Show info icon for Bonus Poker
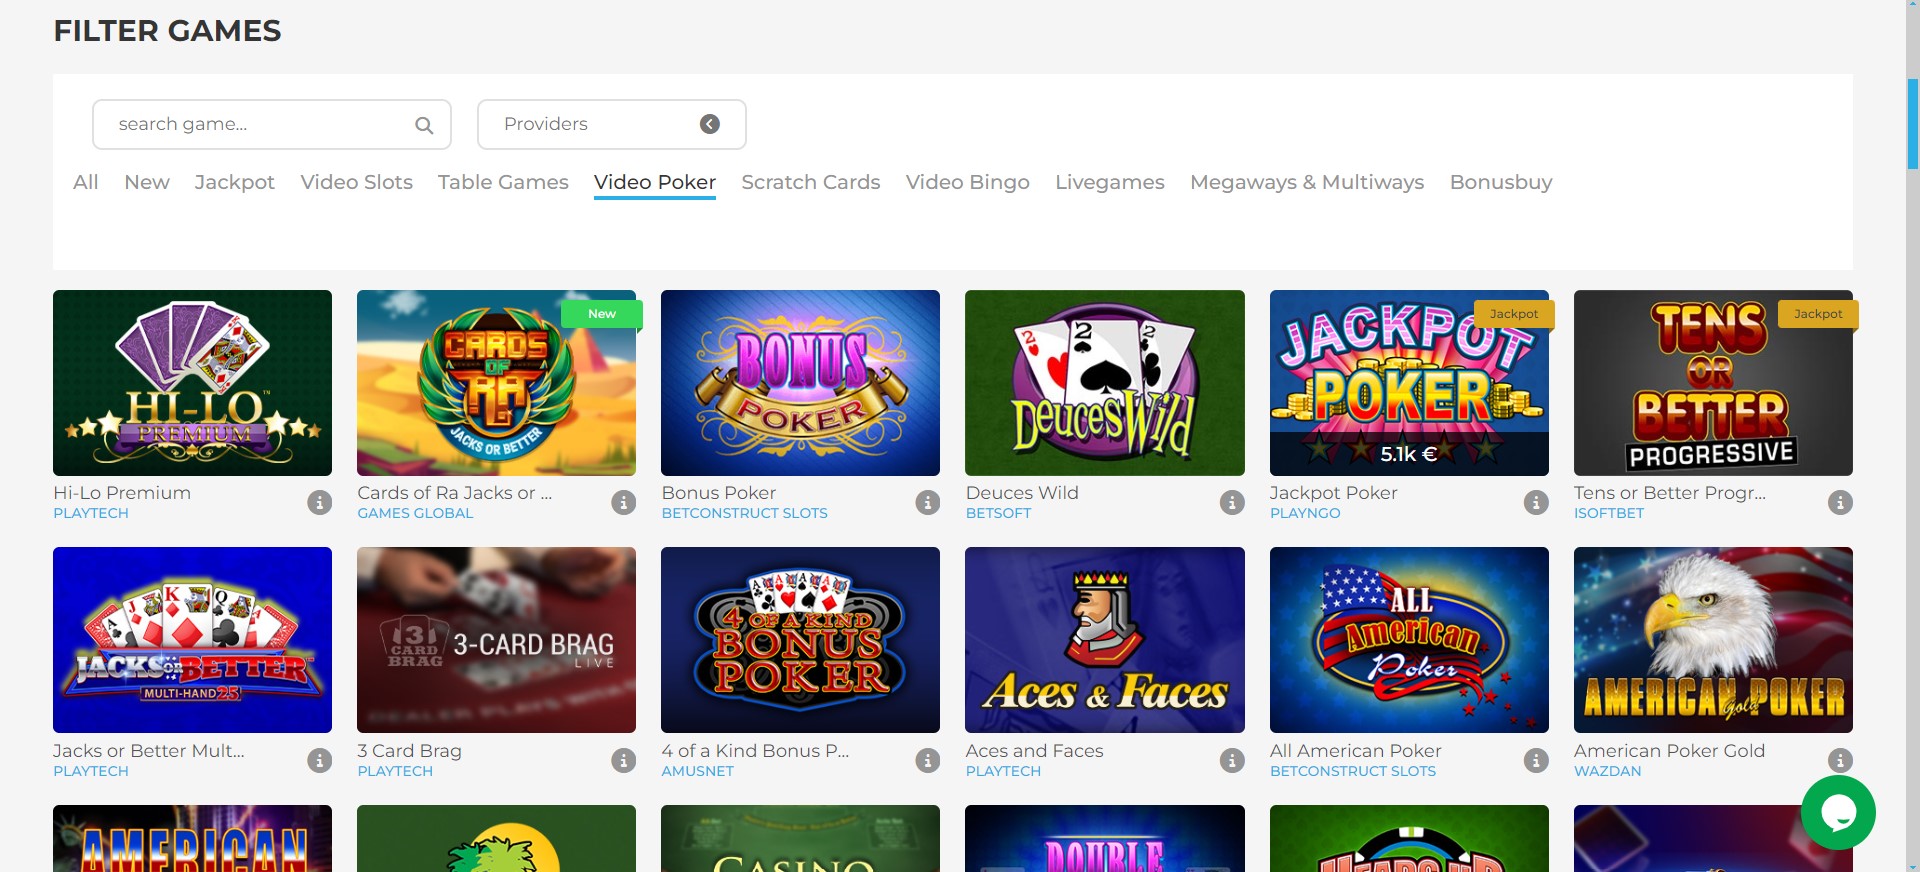 (928, 502)
